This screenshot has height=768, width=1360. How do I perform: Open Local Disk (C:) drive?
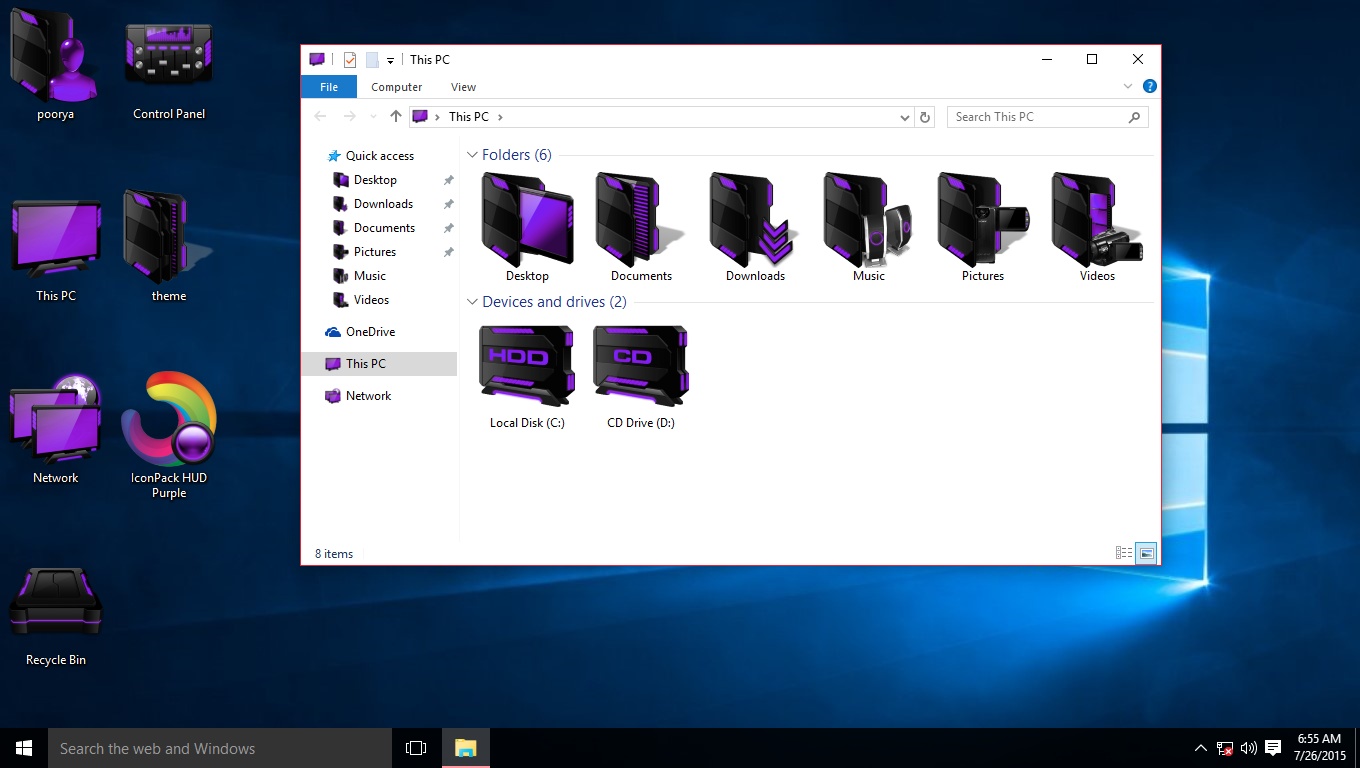pos(526,365)
